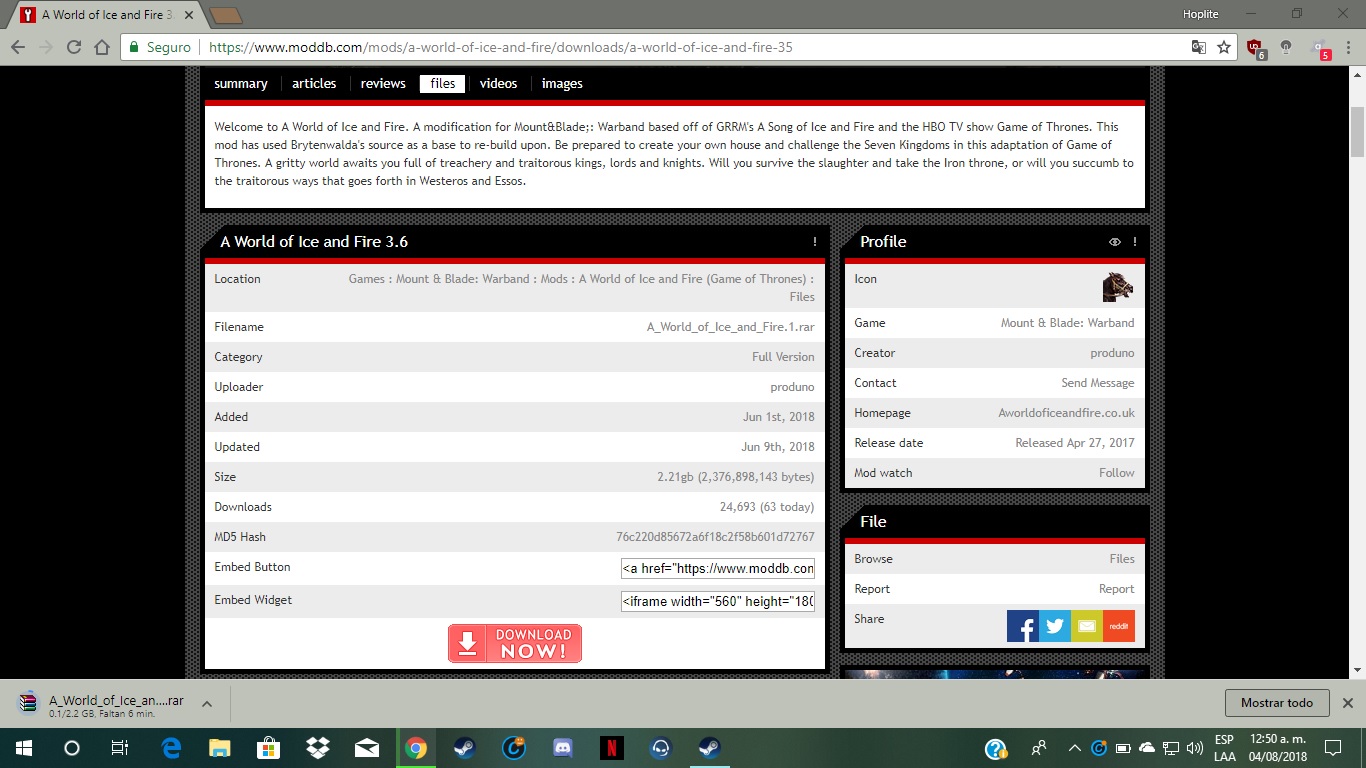Open the volume control in system tray
1366x768 pixels.
point(1194,748)
